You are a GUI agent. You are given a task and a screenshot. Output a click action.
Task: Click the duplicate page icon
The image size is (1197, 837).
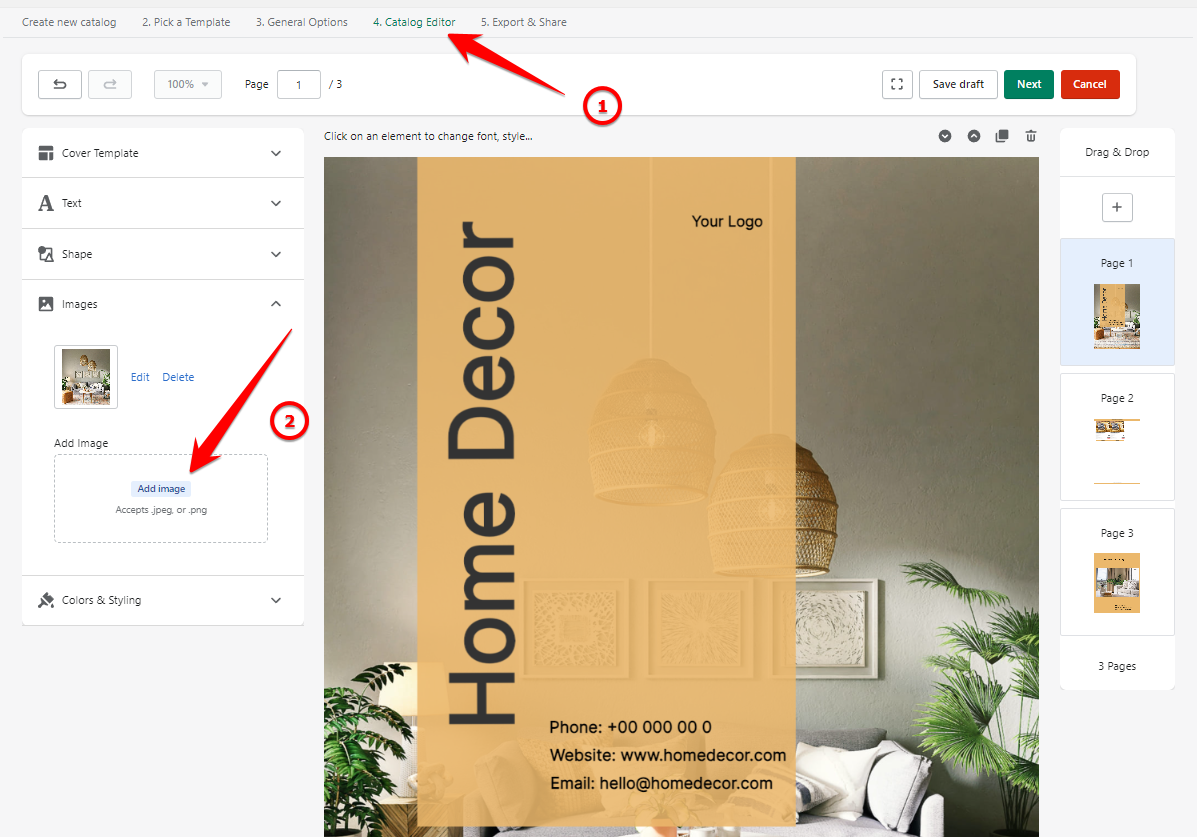click(1002, 136)
